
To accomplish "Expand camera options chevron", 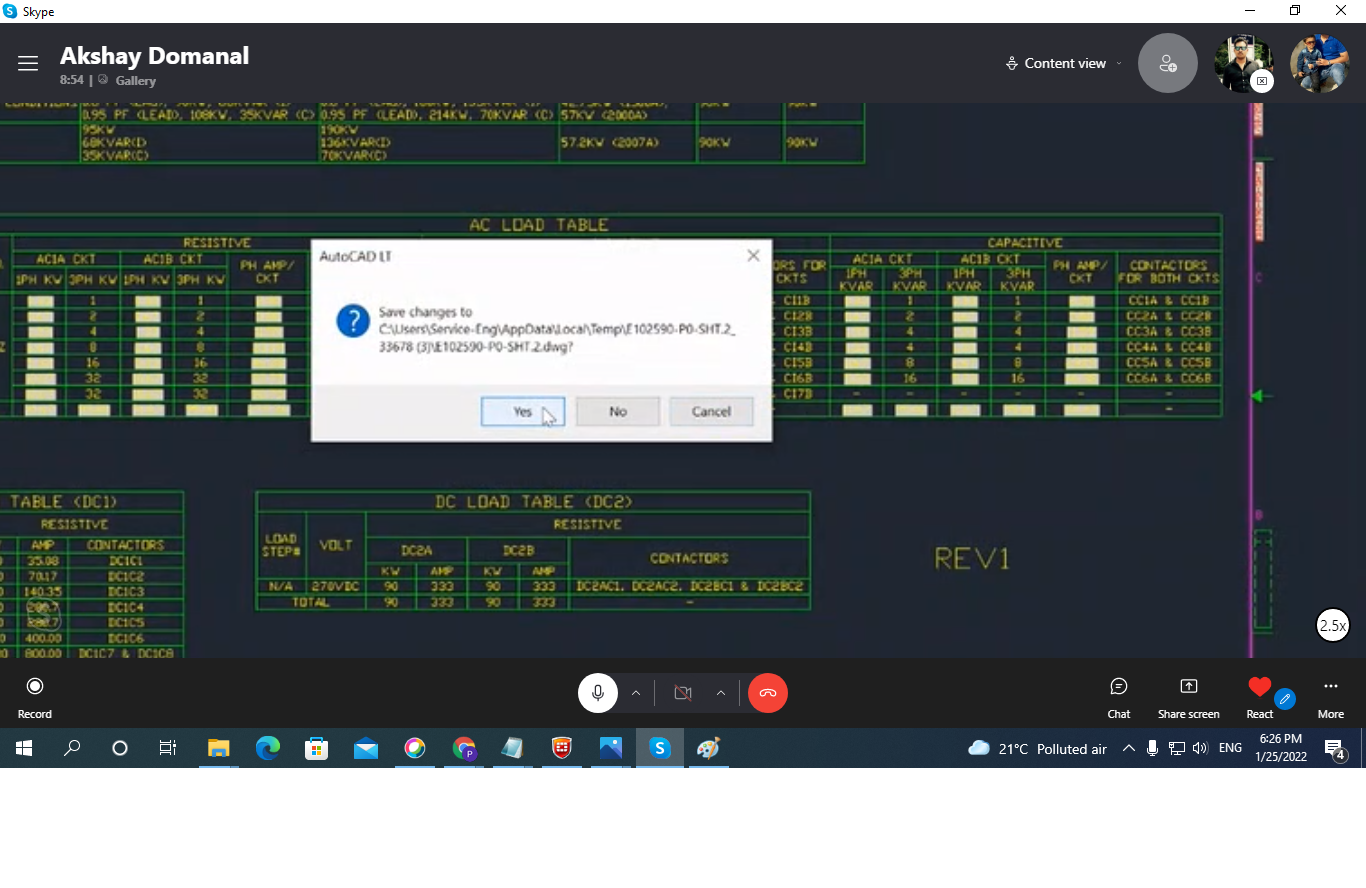I will (721, 693).
